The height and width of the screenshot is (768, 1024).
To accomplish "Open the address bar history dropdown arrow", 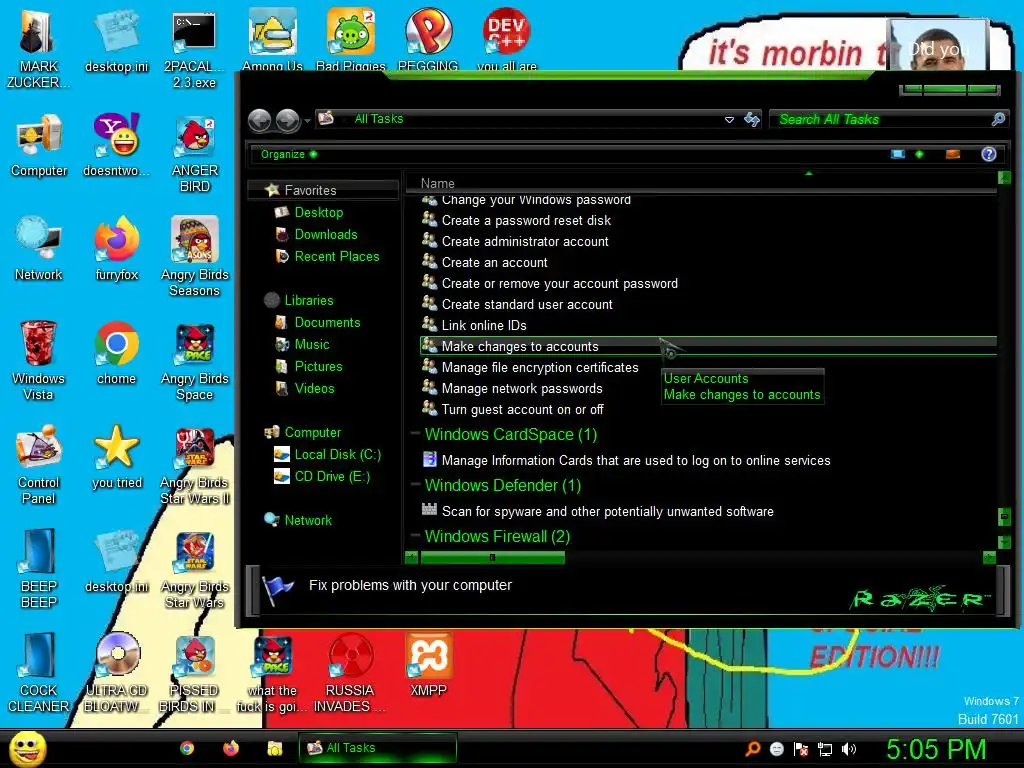I will pos(729,120).
